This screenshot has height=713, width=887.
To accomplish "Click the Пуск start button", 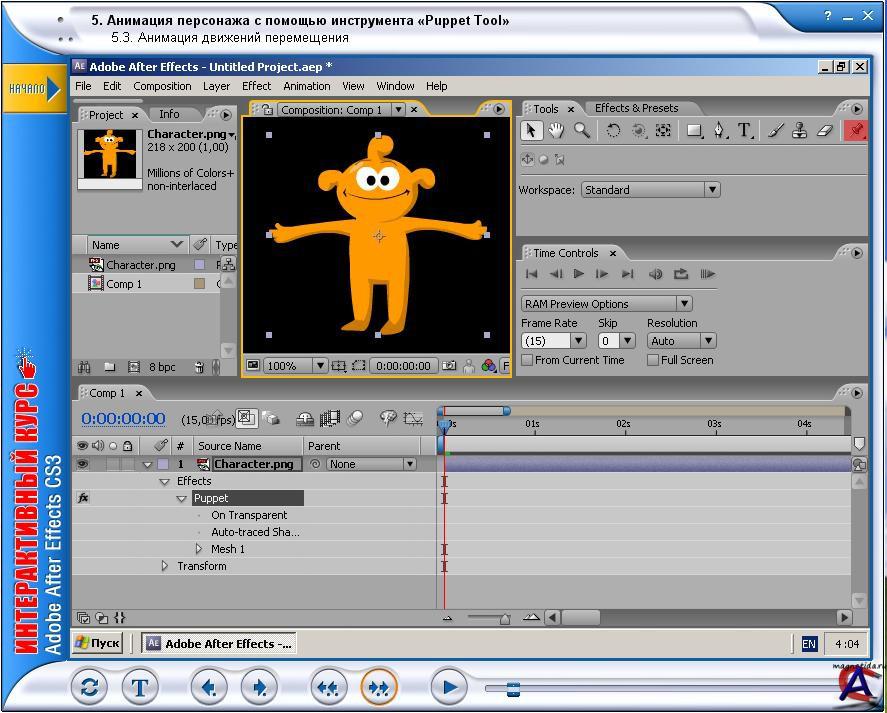I will coord(98,643).
